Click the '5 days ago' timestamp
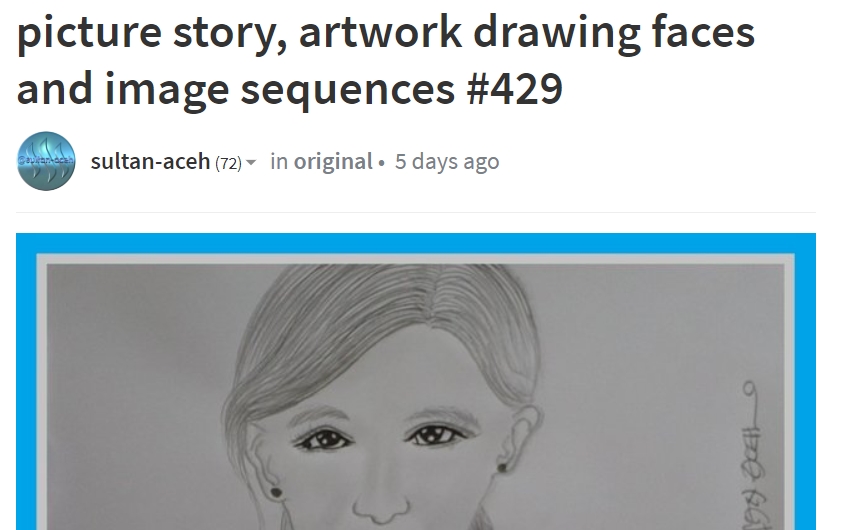The height and width of the screenshot is (530, 849). pyautogui.click(x=447, y=161)
